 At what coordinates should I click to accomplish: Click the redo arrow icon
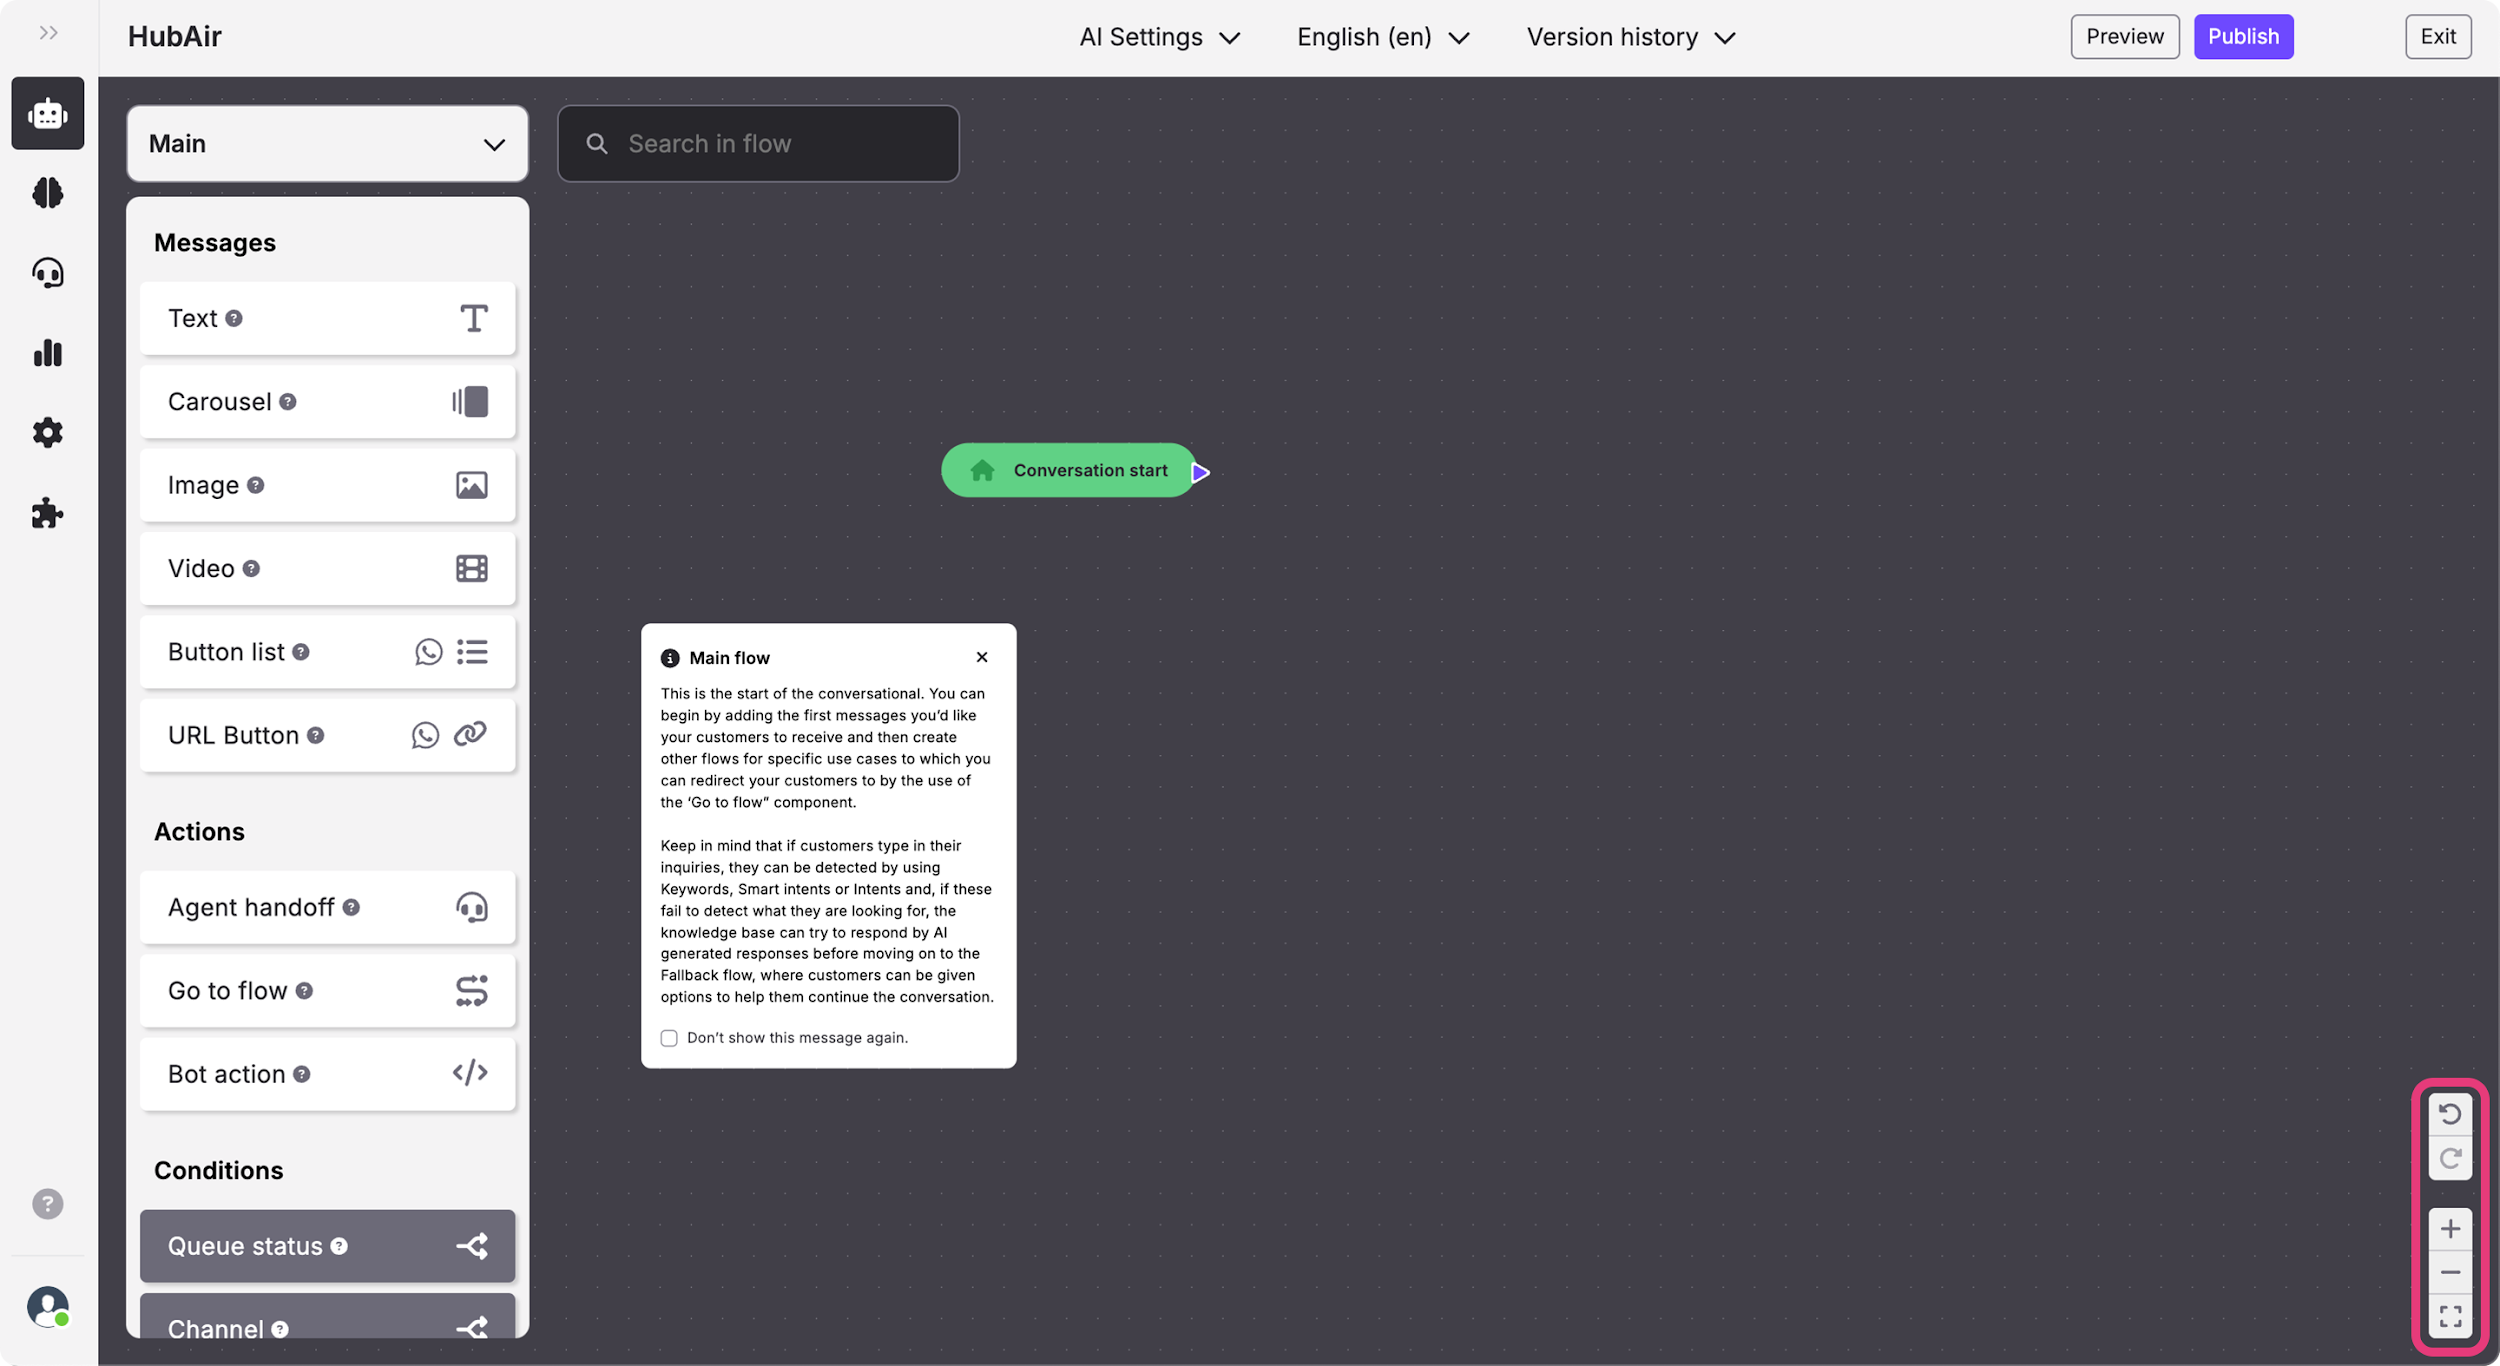[2449, 1158]
